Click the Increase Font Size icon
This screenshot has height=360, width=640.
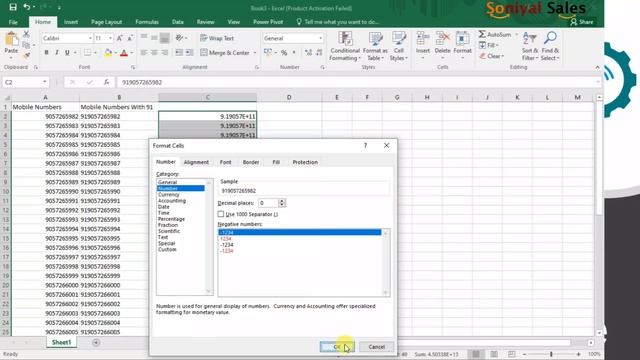120,38
